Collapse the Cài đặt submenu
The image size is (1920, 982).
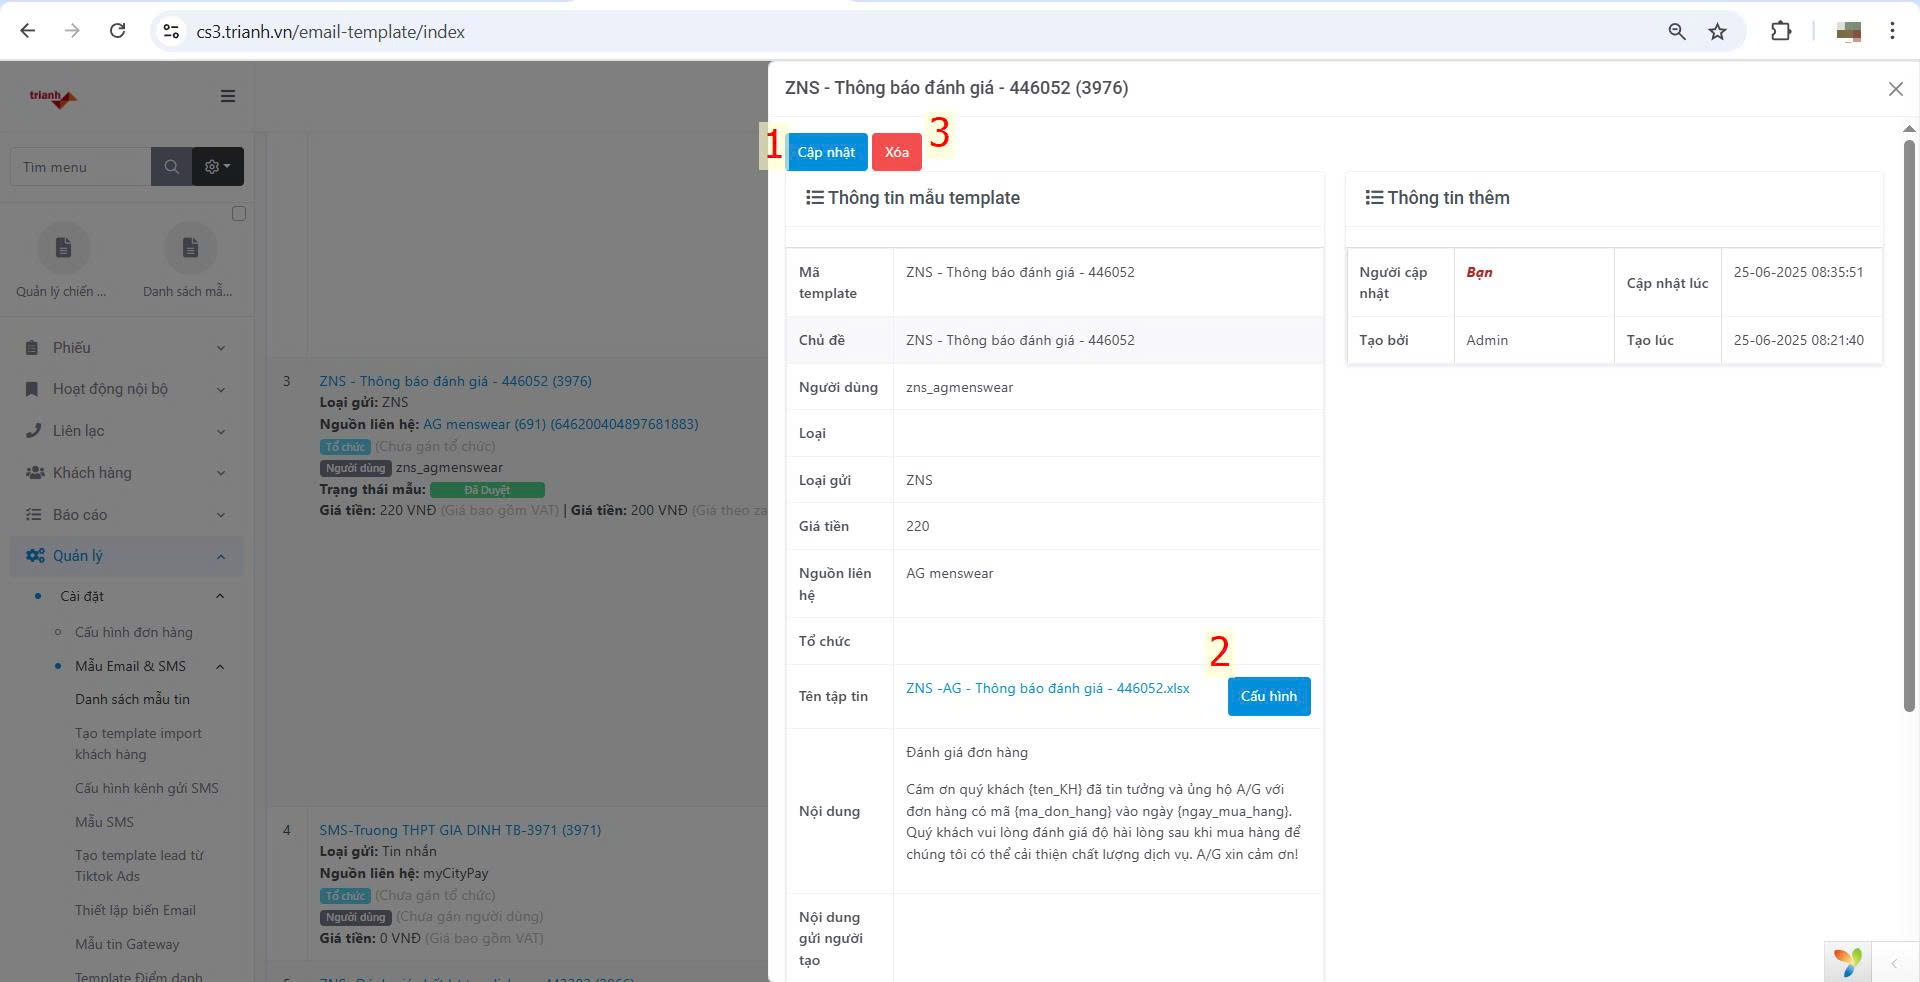pos(126,596)
